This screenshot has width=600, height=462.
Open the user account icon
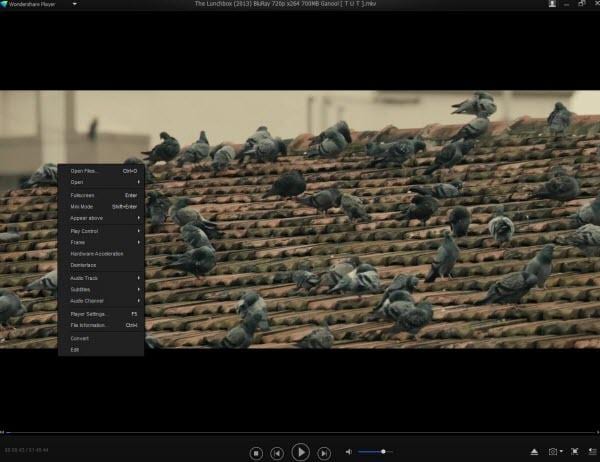coord(552,4)
